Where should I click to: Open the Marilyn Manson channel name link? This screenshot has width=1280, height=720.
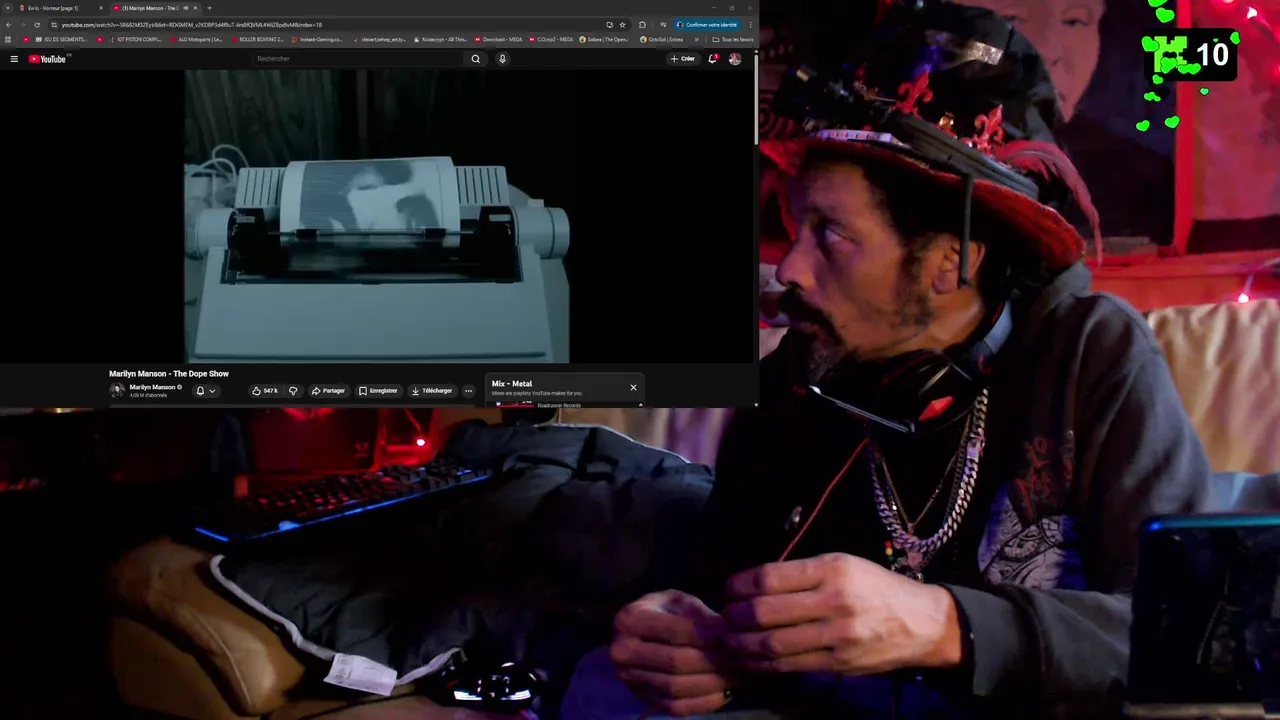coord(152,387)
